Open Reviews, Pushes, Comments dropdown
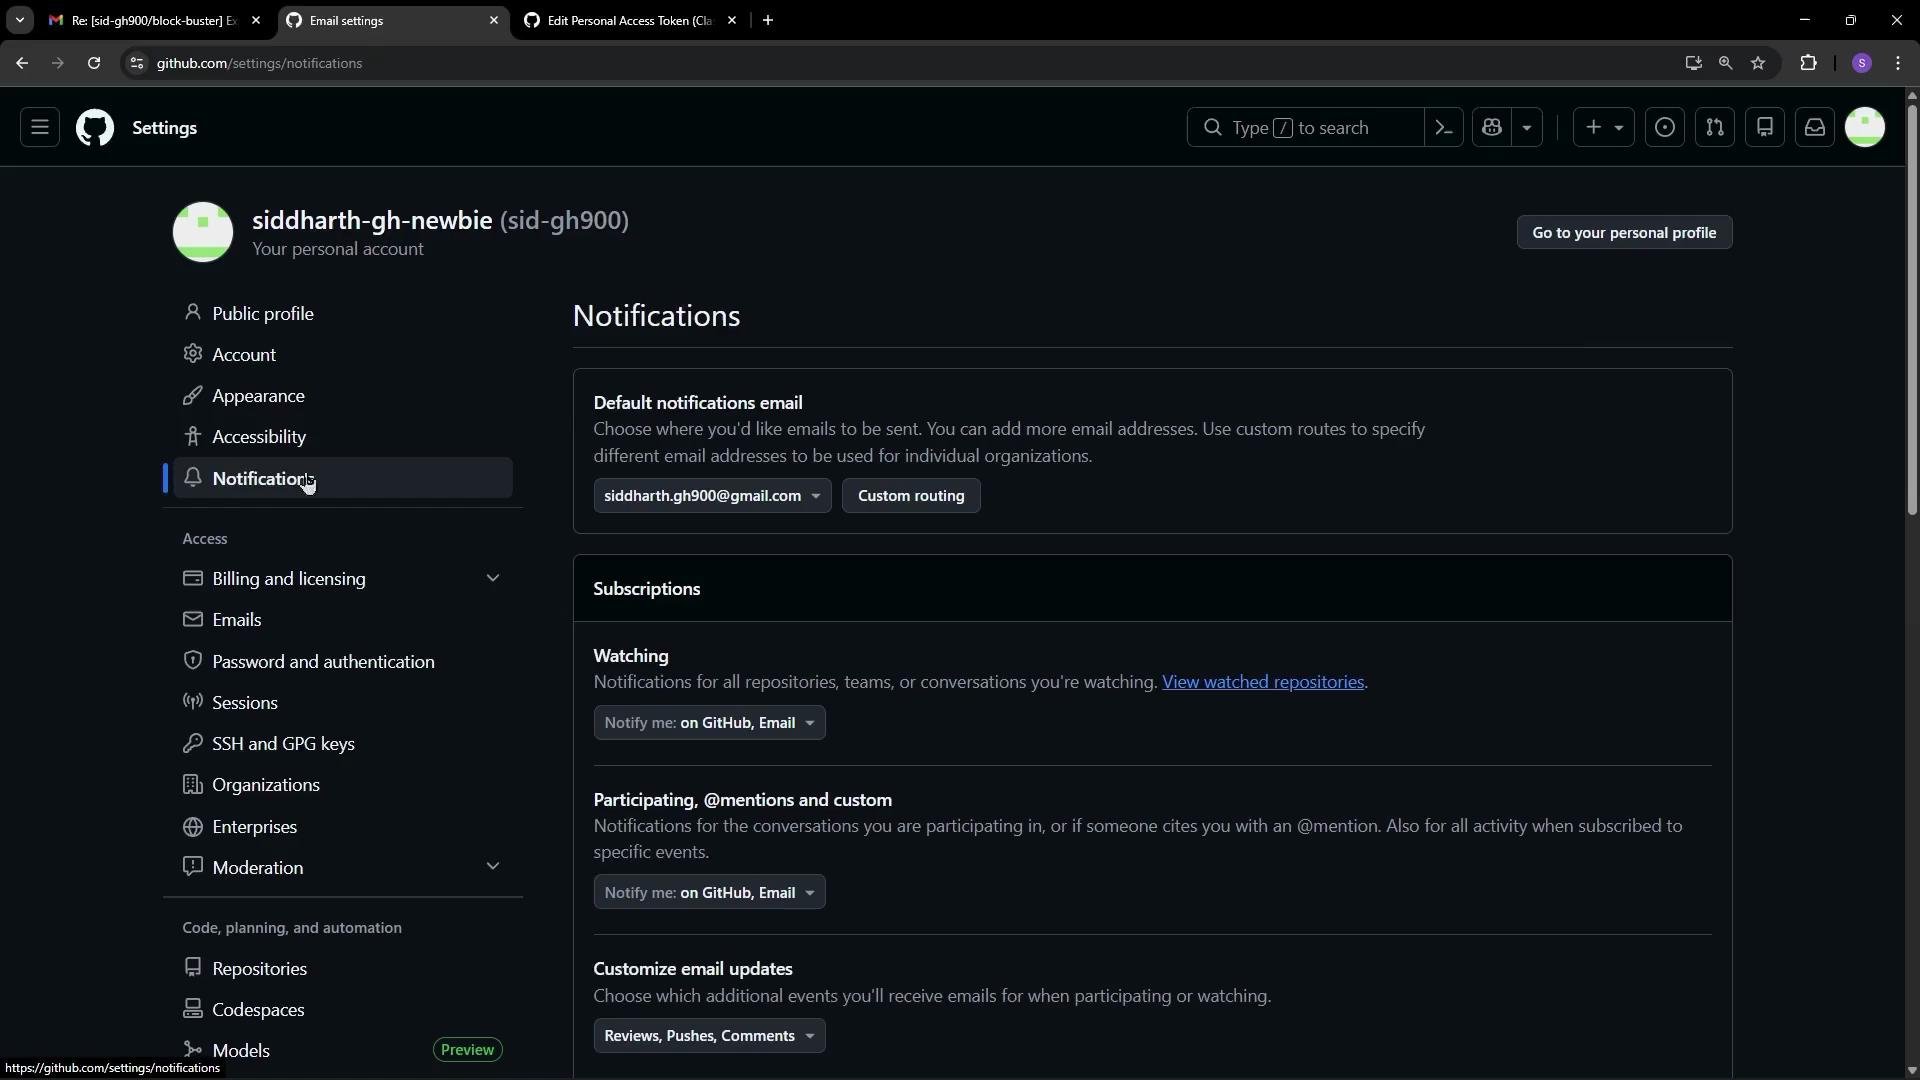The height and width of the screenshot is (1080, 1920). point(709,1036)
